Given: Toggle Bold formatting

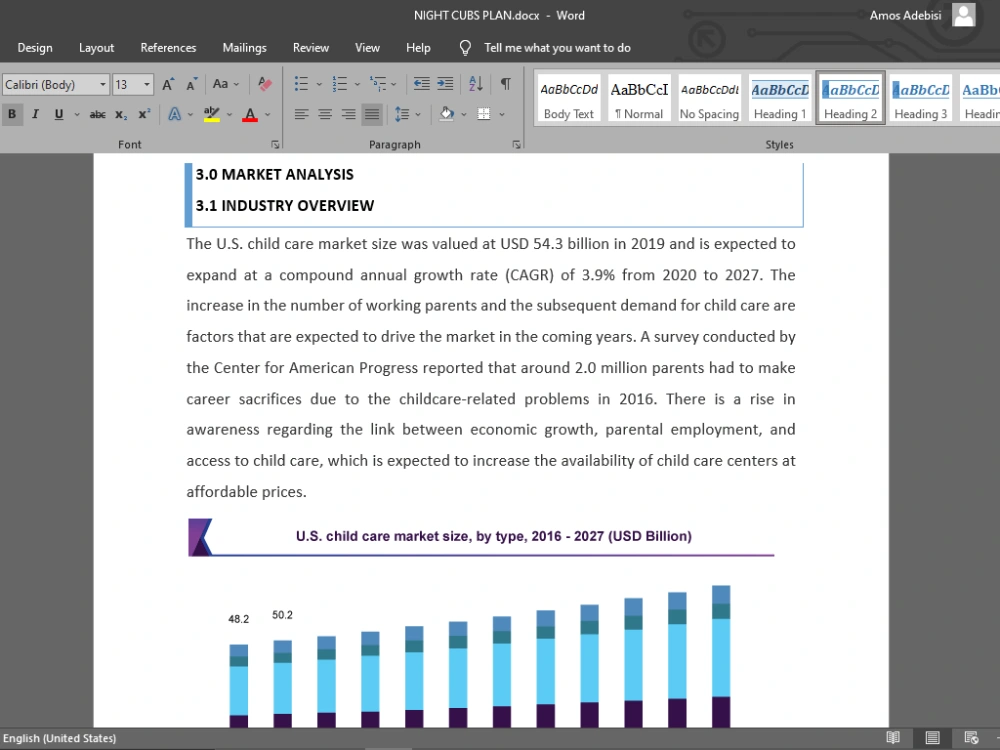Looking at the screenshot, I should pos(11,114).
